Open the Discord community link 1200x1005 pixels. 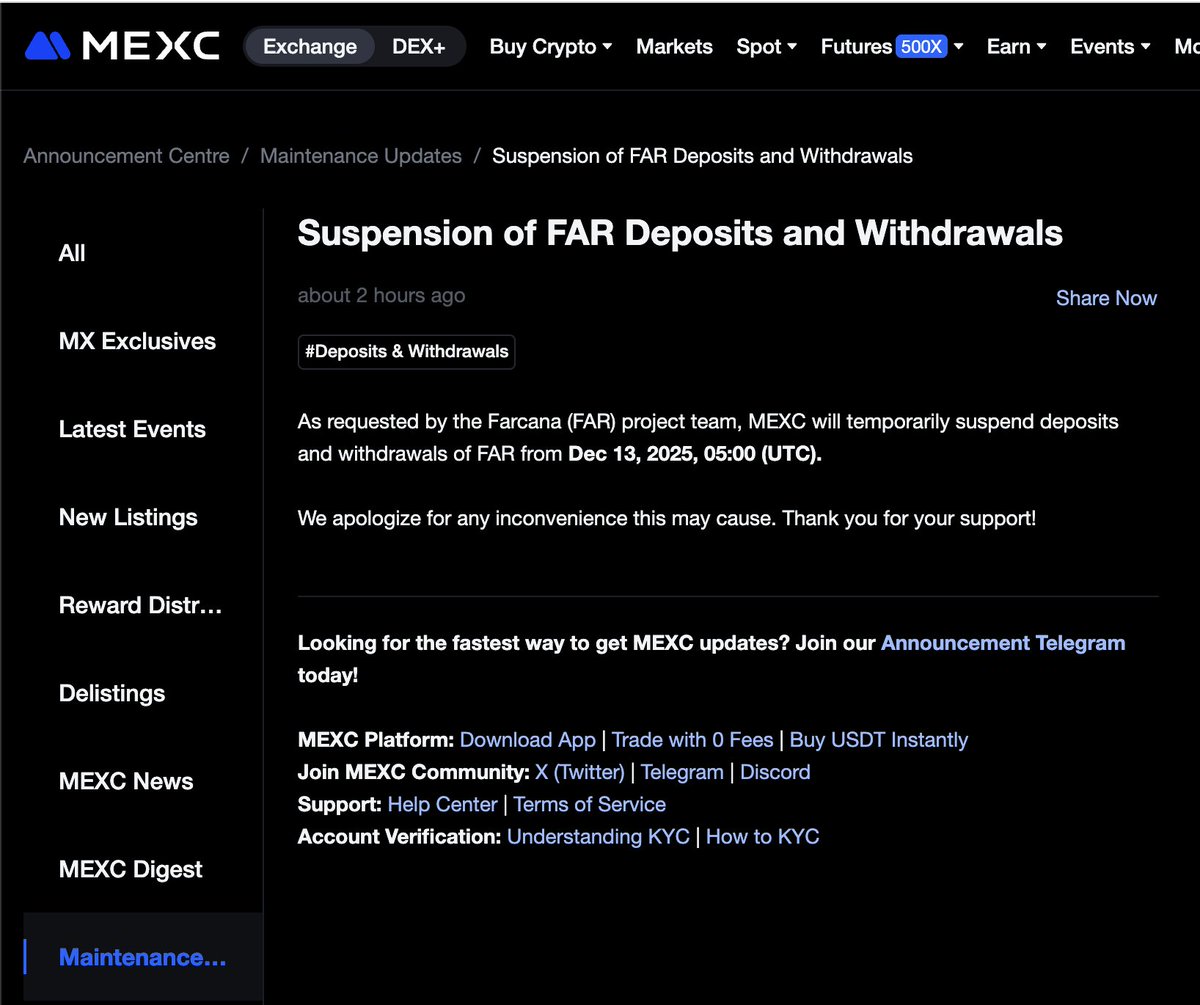click(x=775, y=771)
